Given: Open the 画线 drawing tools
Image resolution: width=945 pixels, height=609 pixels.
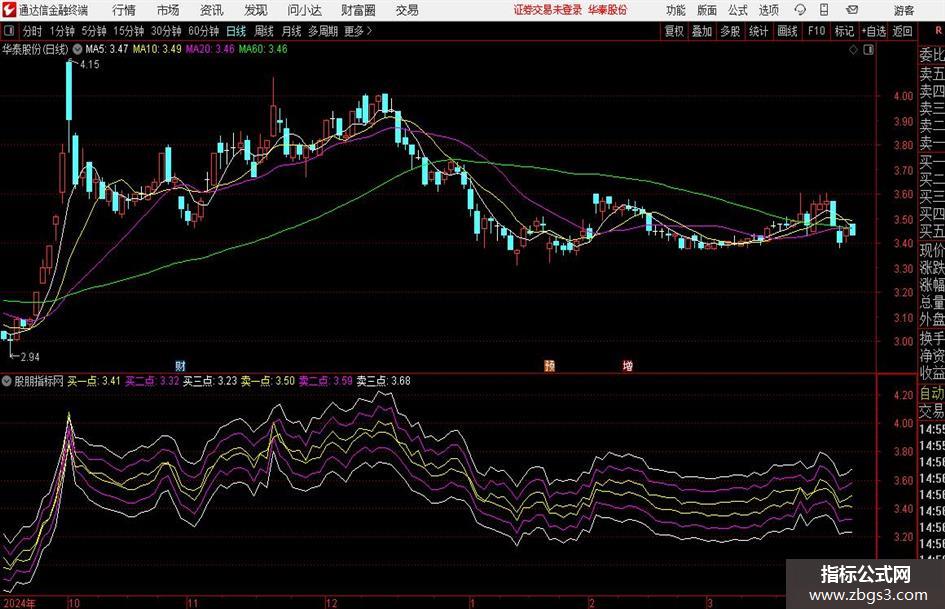Looking at the screenshot, I should click(787, 31).
